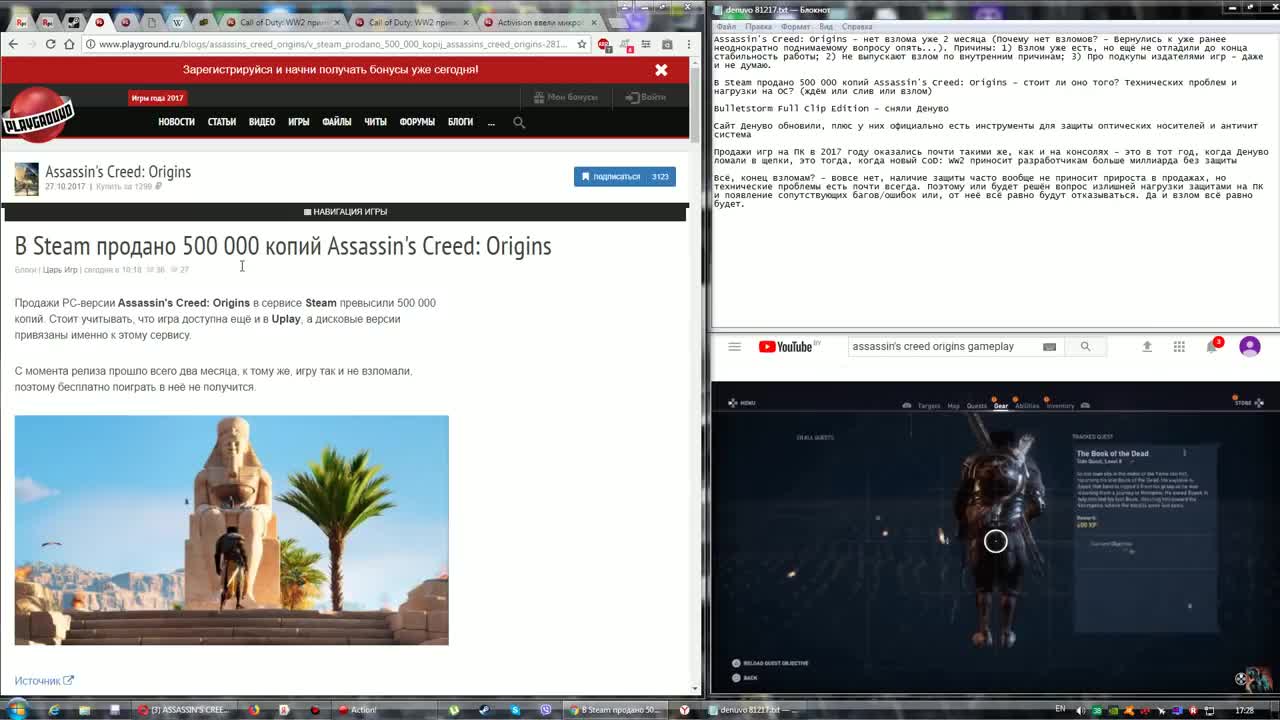Reload the playground.ru page

click(50, 44)
